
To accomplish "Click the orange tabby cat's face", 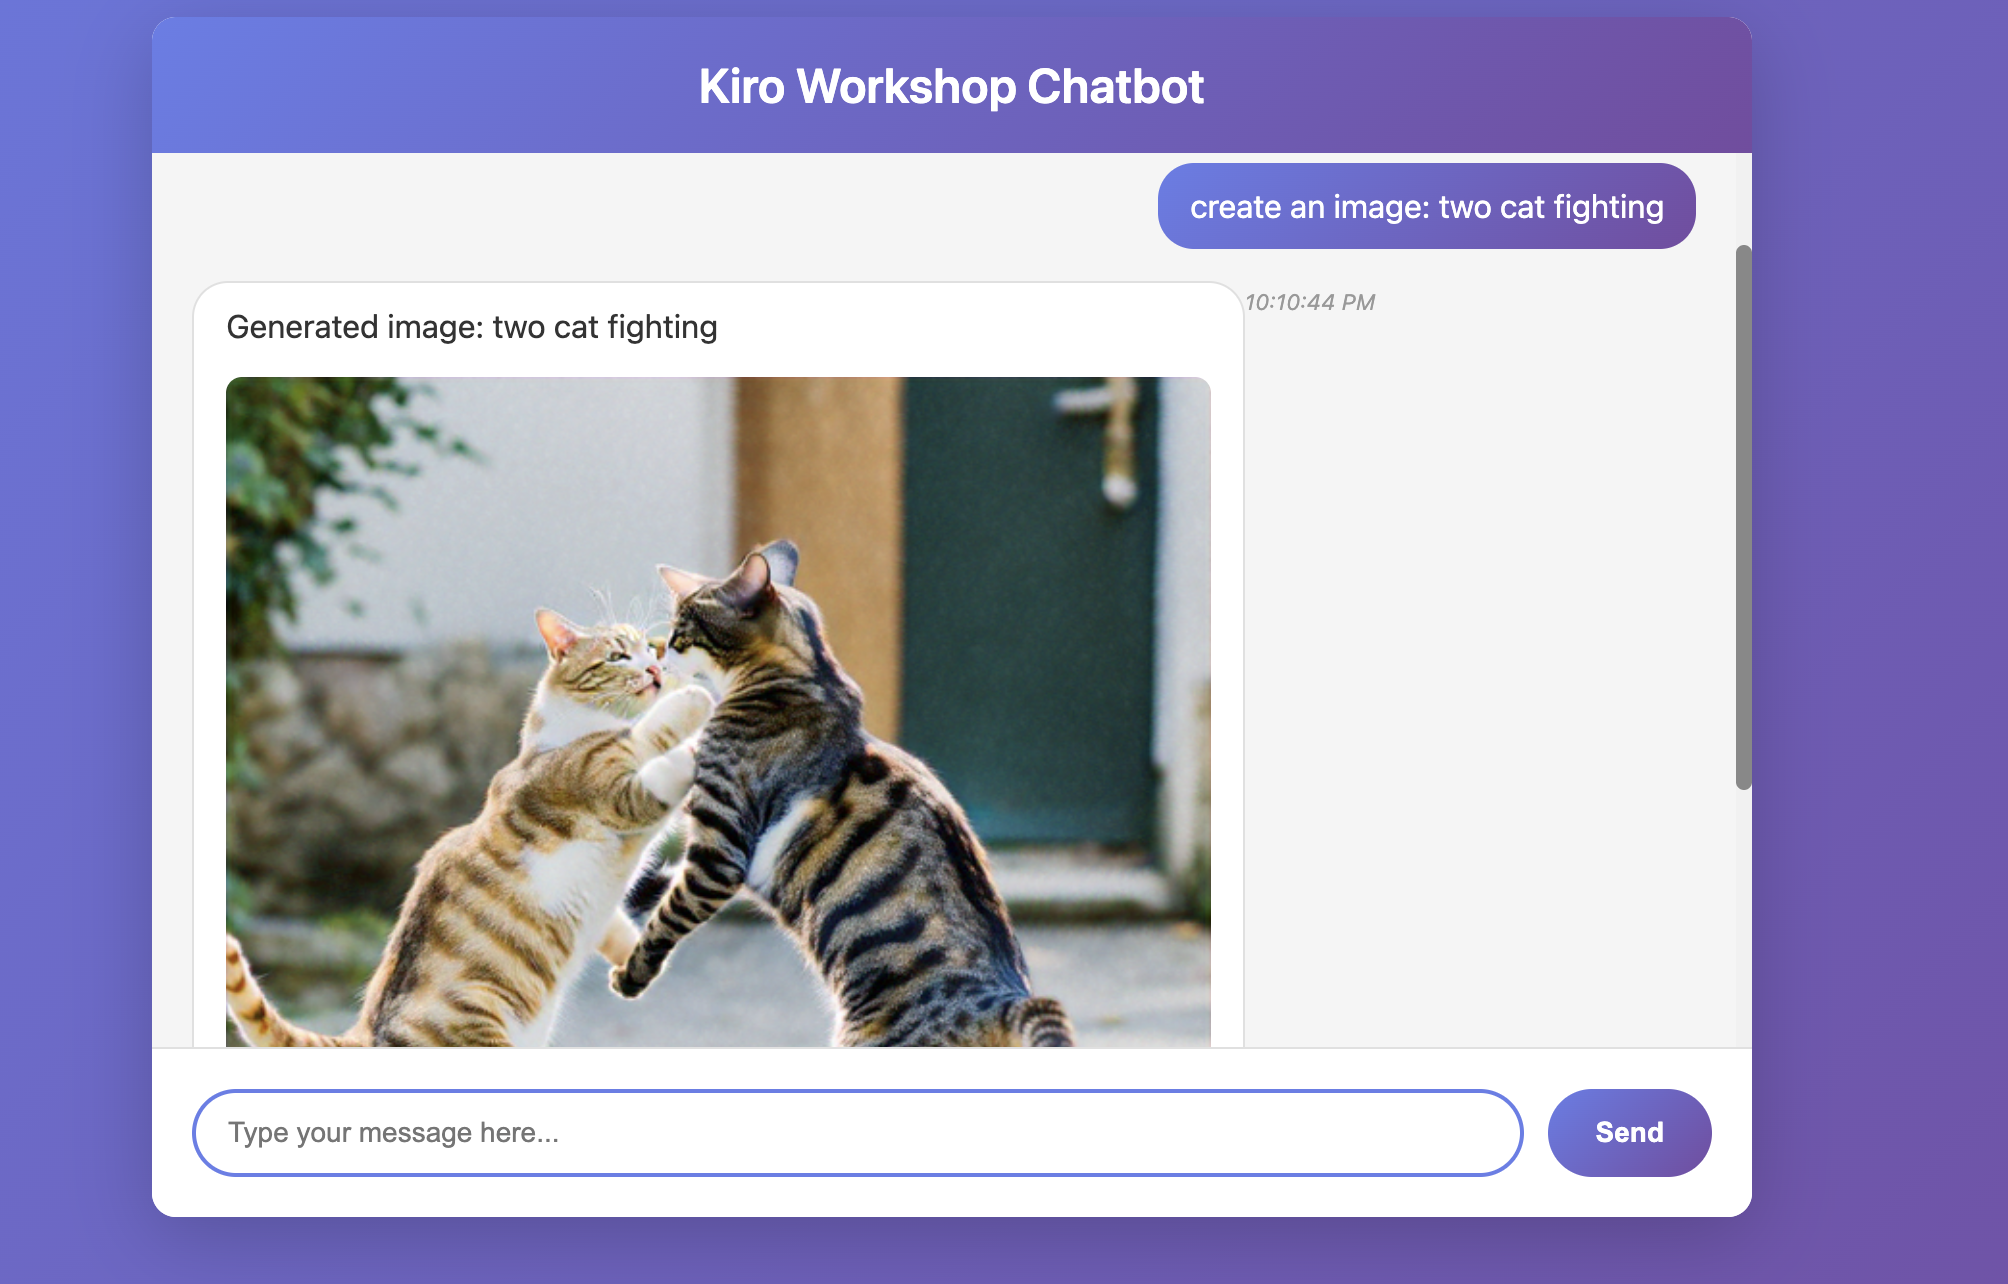I will pos(610,665).
